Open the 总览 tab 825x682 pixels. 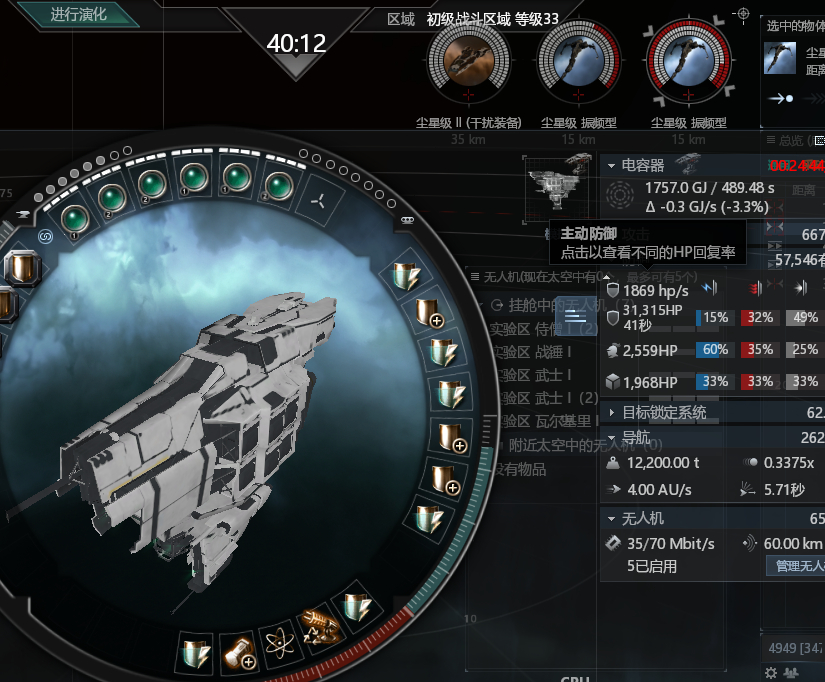click(791, 140)
